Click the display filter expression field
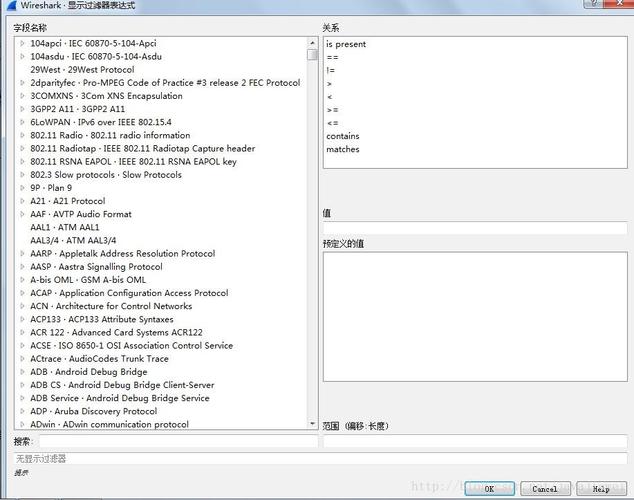Viewport: 634px width, 500px height. 320,458
